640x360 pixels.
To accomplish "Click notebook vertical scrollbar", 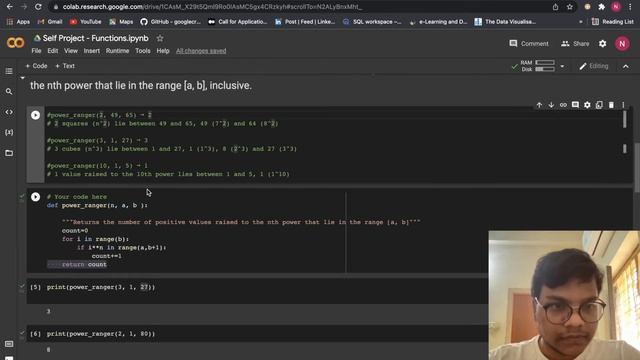I will [637, 167].
